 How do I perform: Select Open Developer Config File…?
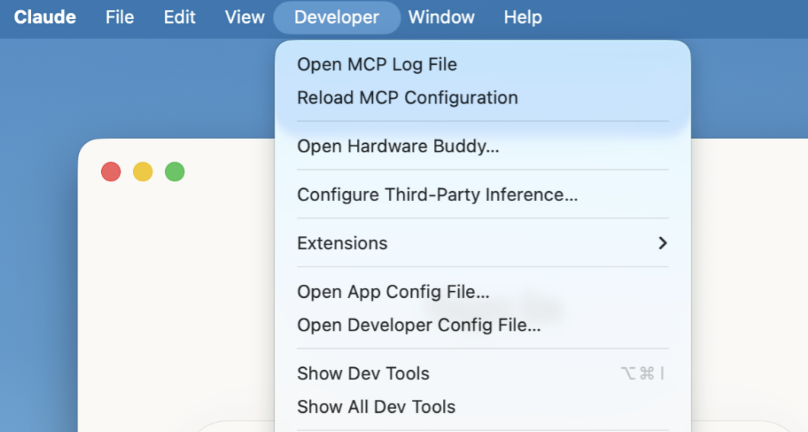click(x=483, y=325)
